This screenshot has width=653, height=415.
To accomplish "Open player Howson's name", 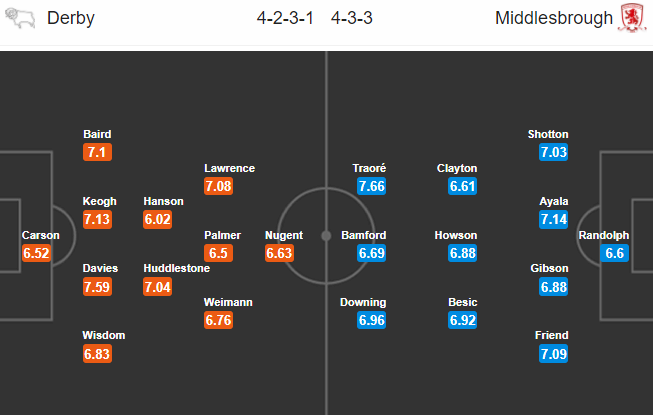I will (x=456, y=236).
